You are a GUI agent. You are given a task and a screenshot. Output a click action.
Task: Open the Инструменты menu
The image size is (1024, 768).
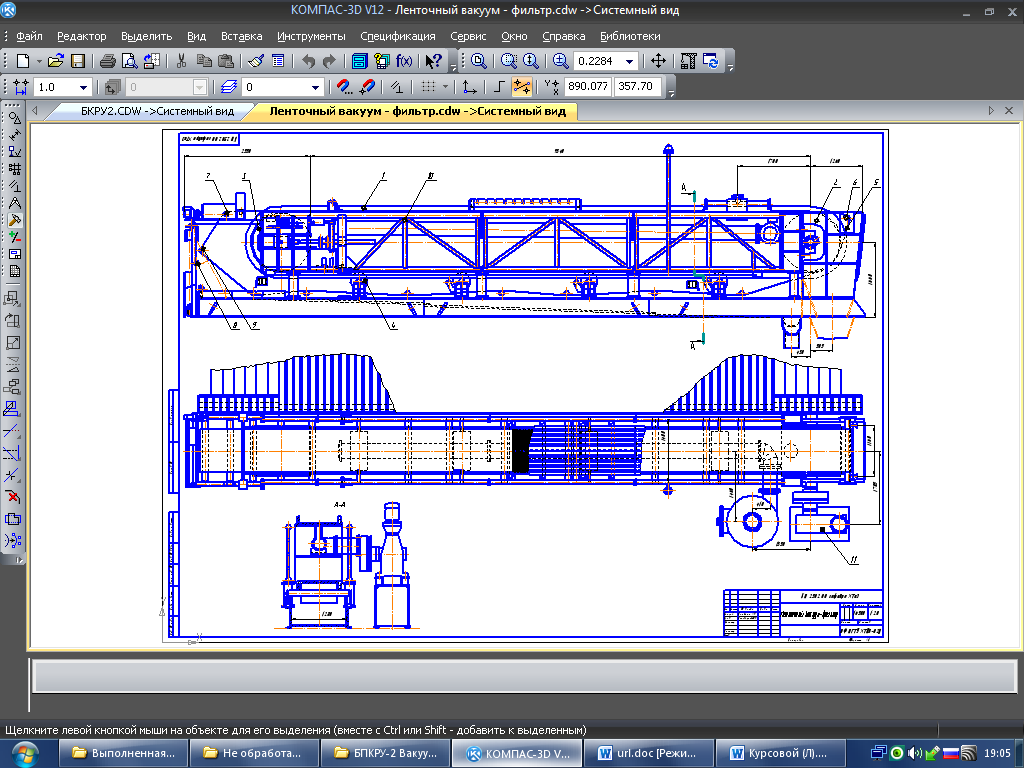point(311,36)
